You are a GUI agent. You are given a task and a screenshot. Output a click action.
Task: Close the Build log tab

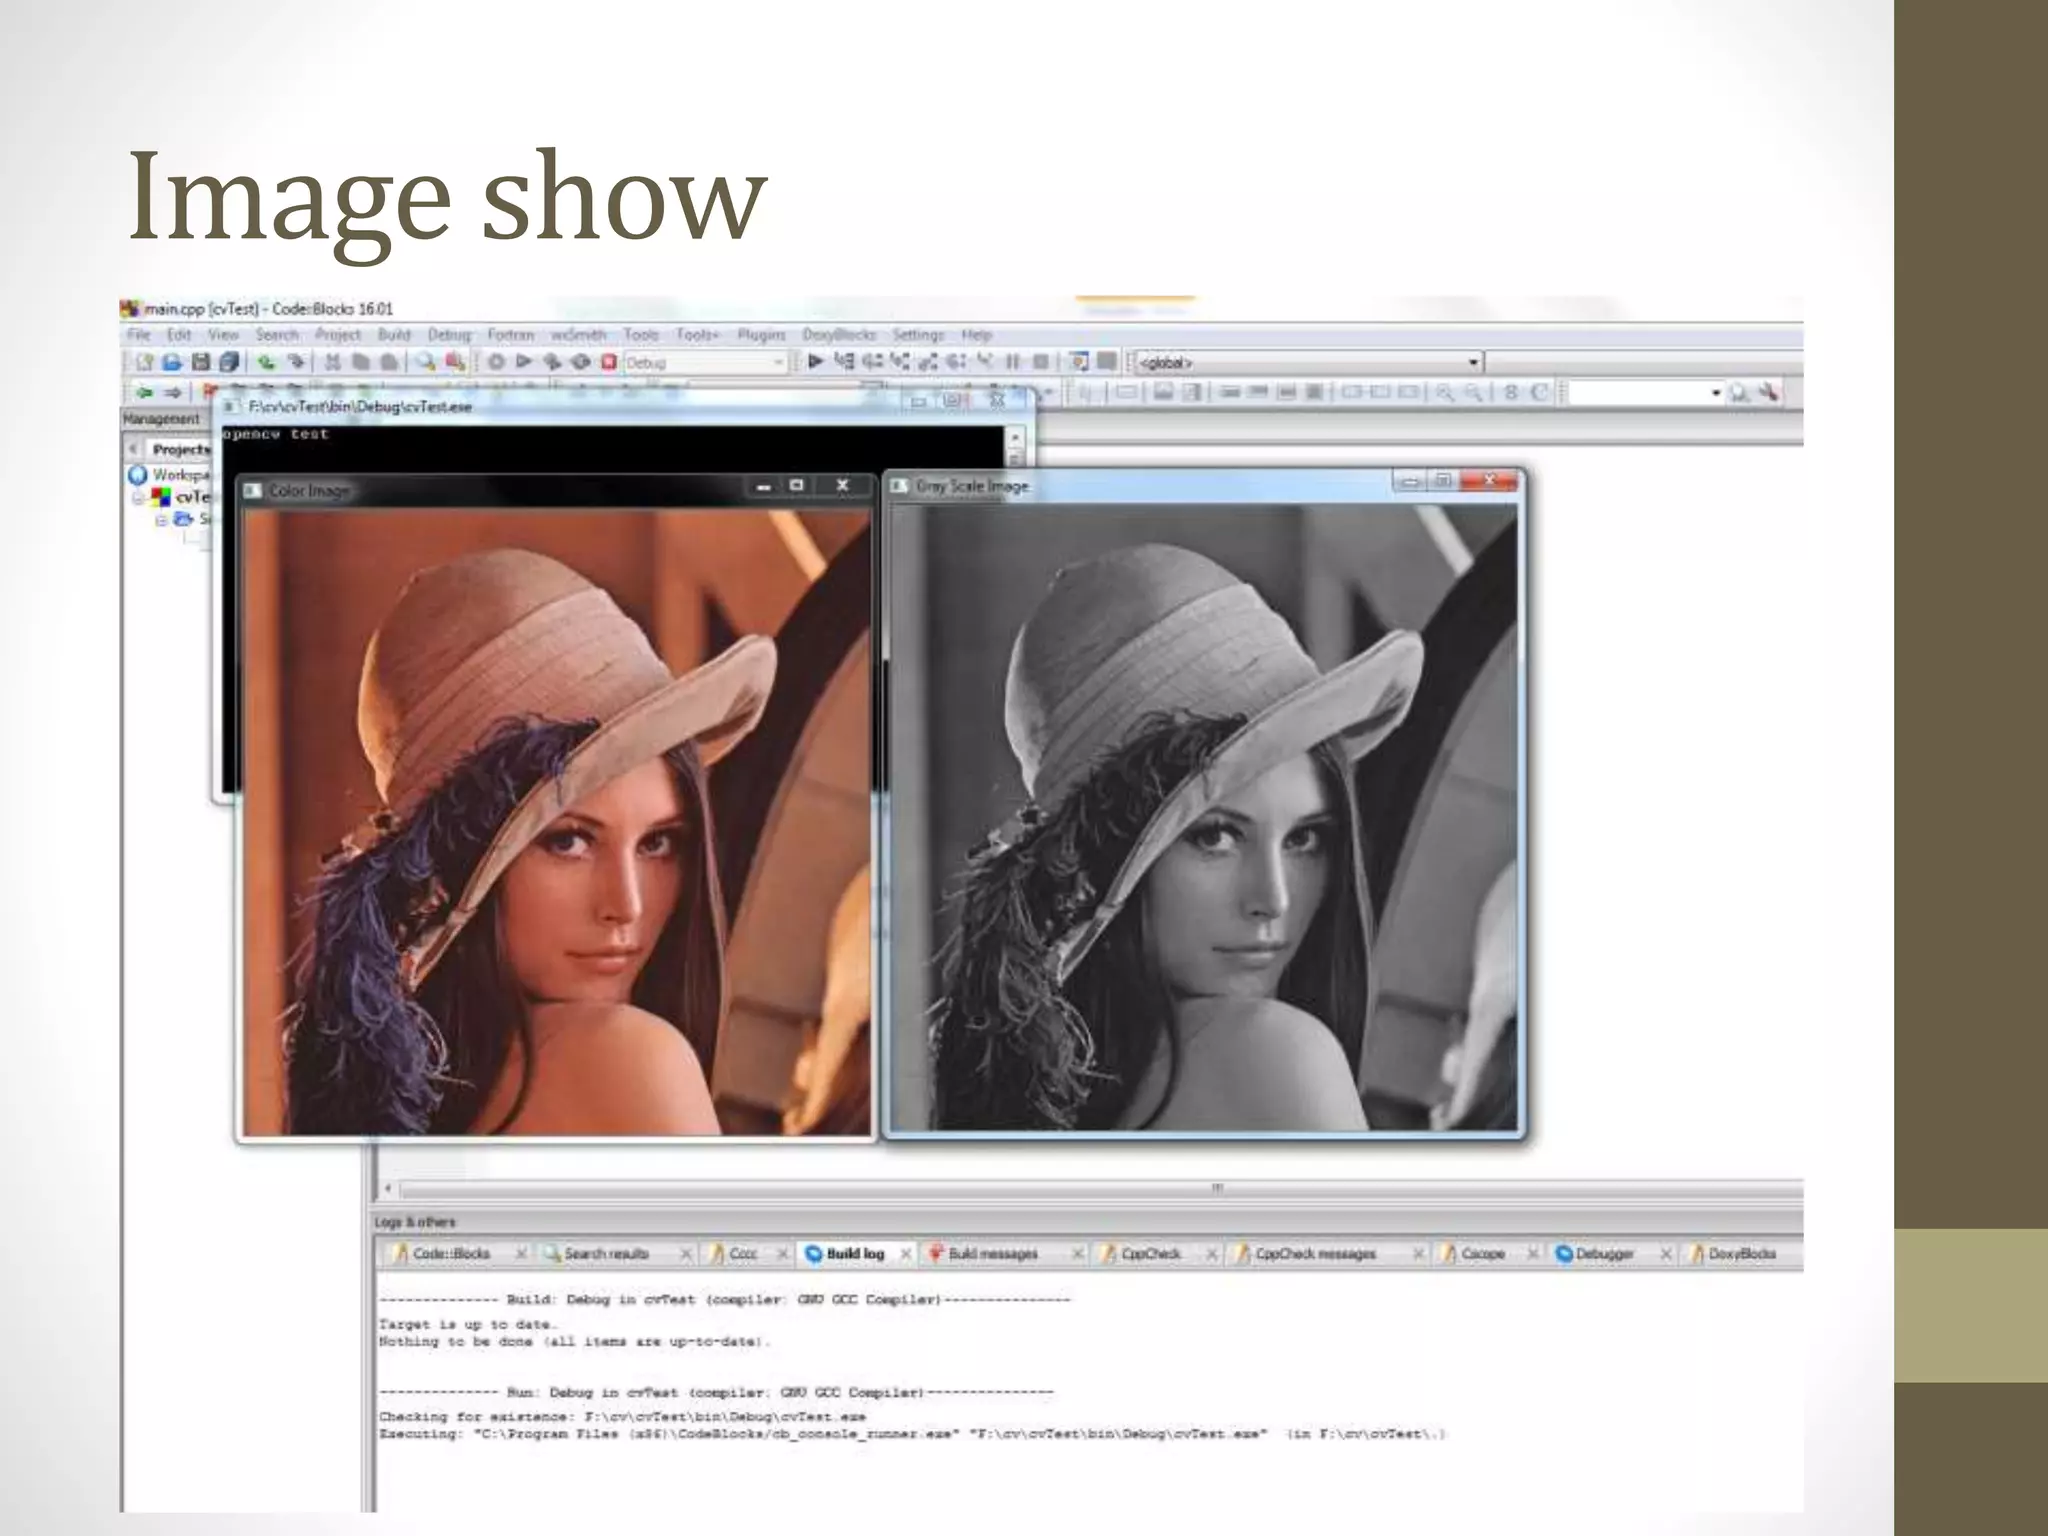tap(905, 1253)
